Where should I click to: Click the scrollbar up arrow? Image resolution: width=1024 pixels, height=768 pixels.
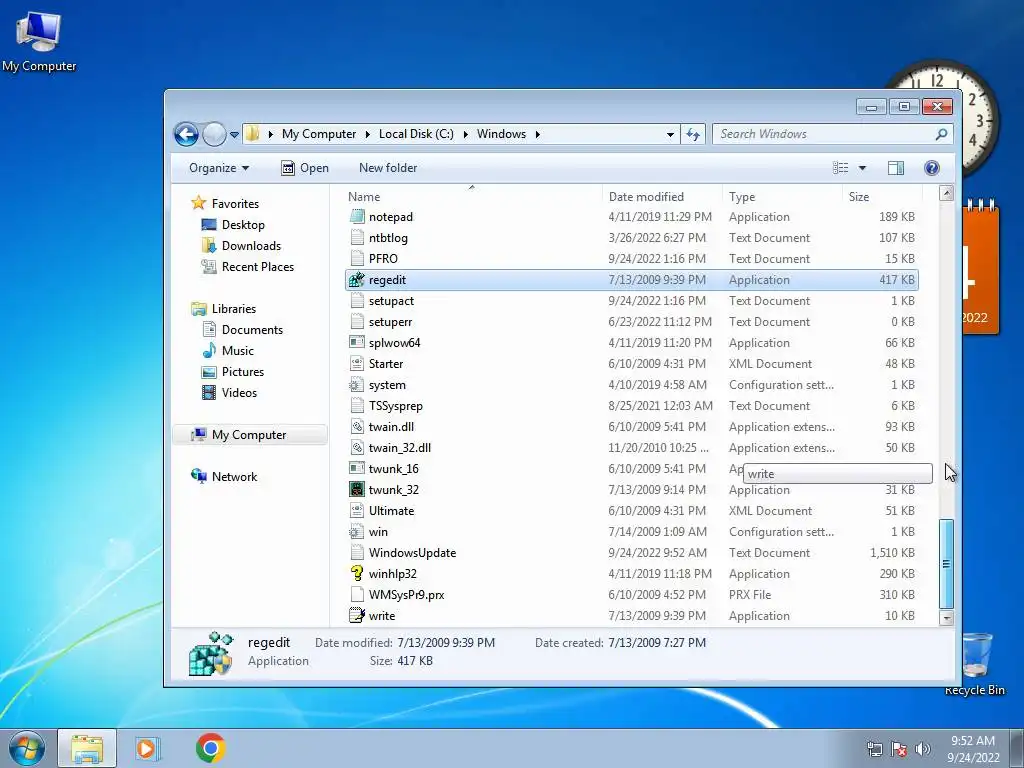[x=946, y=193]
